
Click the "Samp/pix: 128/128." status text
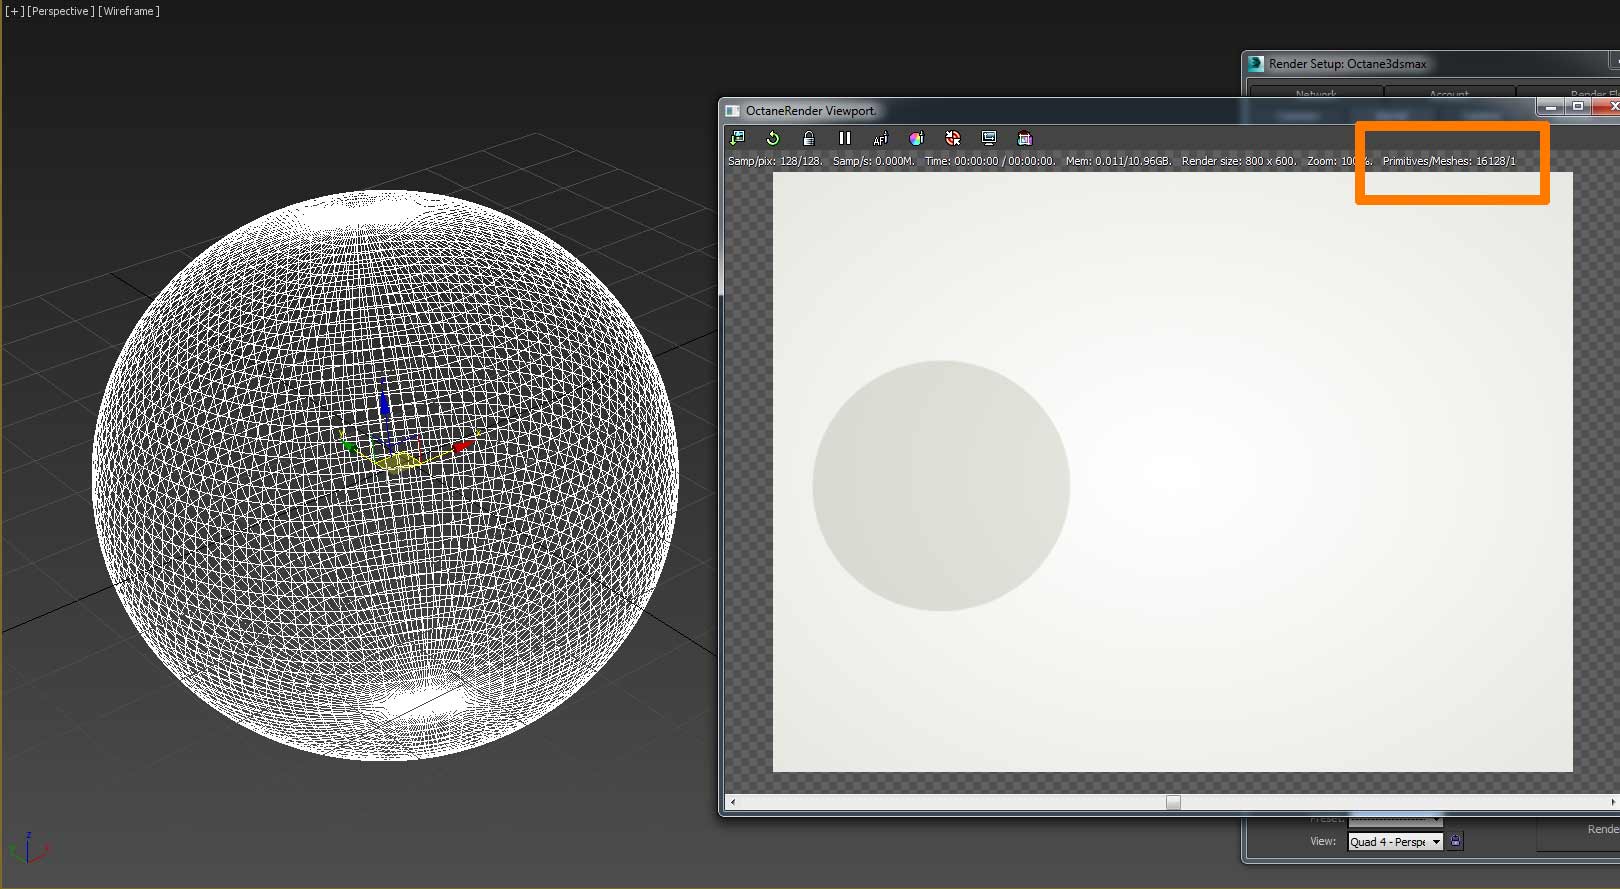click(x=775, y=161)
